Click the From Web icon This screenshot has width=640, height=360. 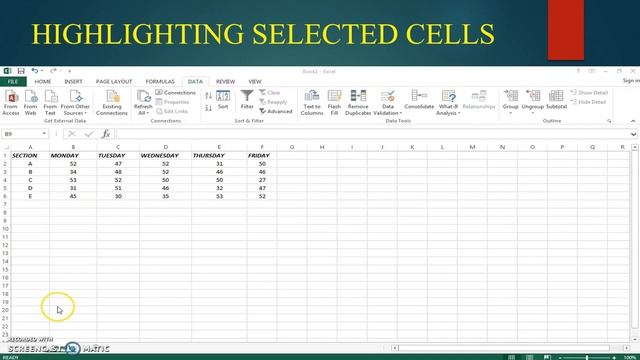point(31,102)
